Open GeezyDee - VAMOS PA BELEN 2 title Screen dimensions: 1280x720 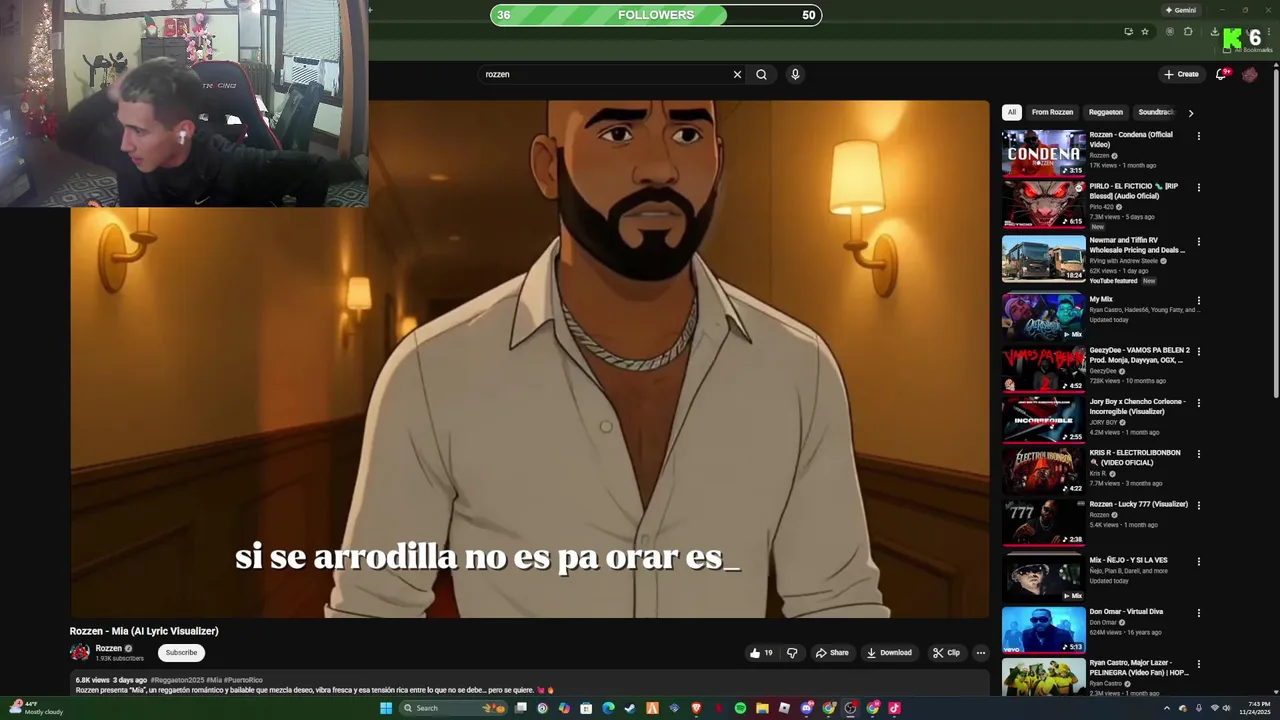1139,355
